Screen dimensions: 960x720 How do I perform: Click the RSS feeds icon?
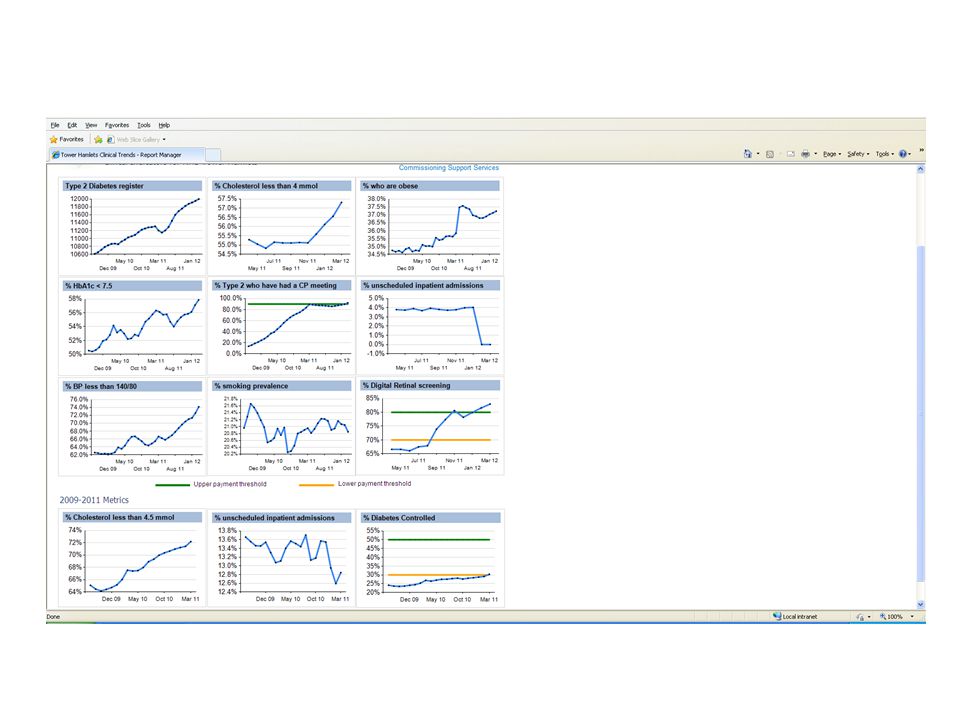(770, 154)
